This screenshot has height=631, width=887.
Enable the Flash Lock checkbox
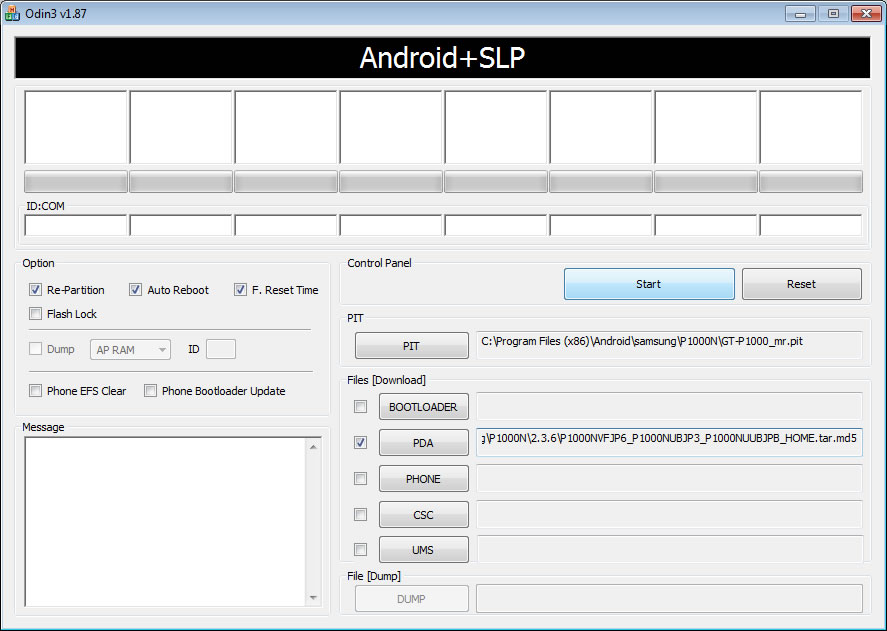point(35,314)
